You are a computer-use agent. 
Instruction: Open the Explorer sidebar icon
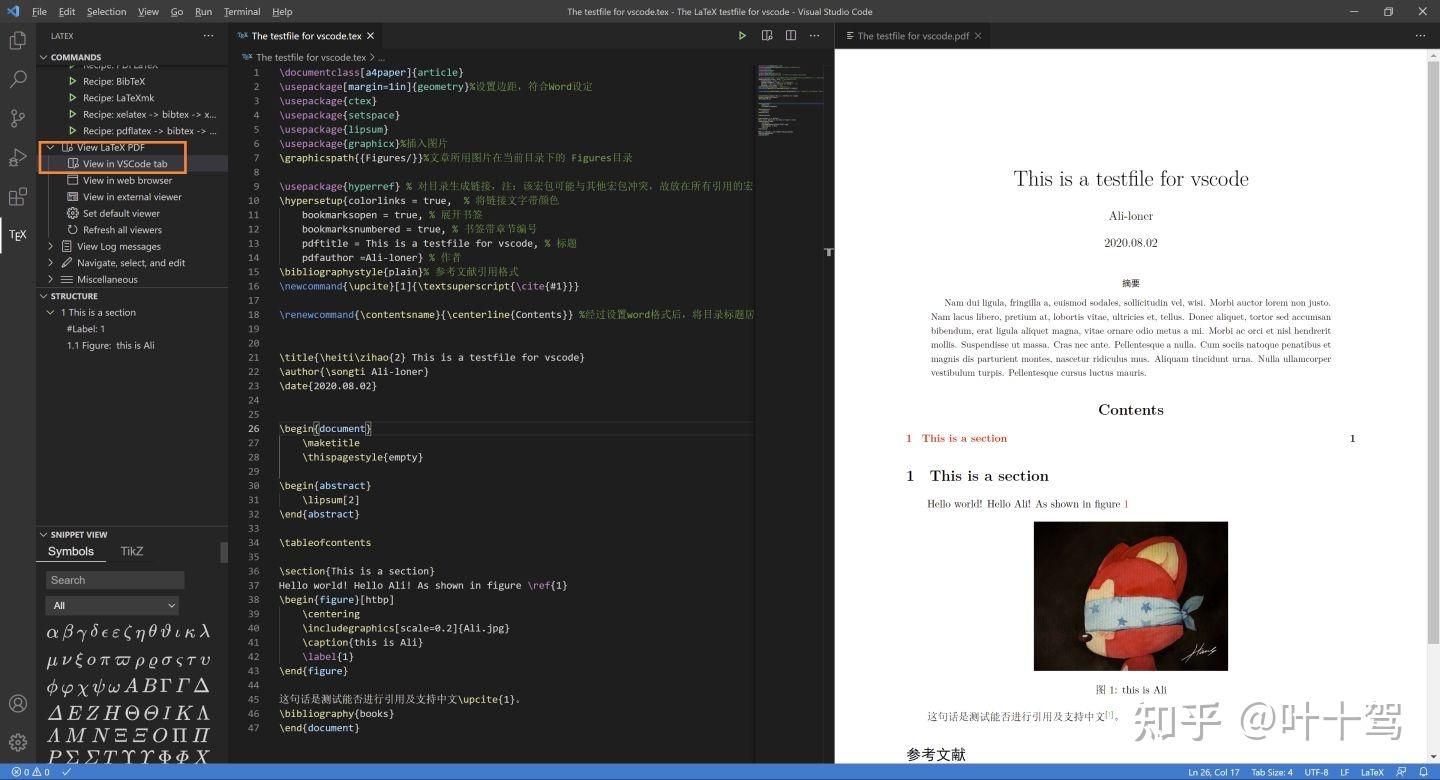[16, 40]
